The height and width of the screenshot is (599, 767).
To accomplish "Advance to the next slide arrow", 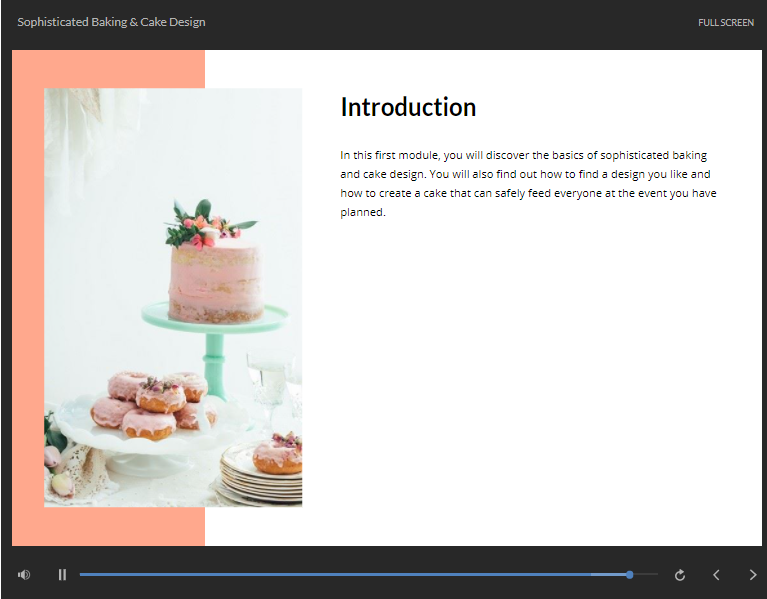I will [x=753, y=575].
